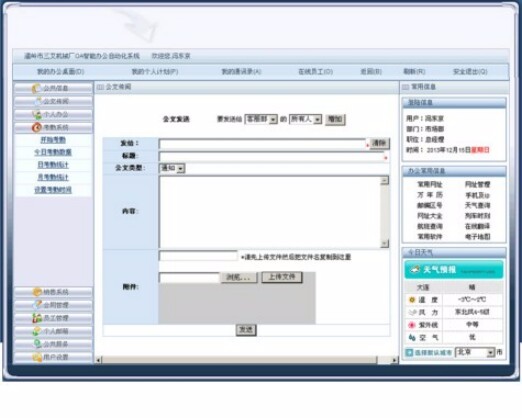Open the 列车时刻 link
This screenshot has width=522, height=418.
coord(477,216)
